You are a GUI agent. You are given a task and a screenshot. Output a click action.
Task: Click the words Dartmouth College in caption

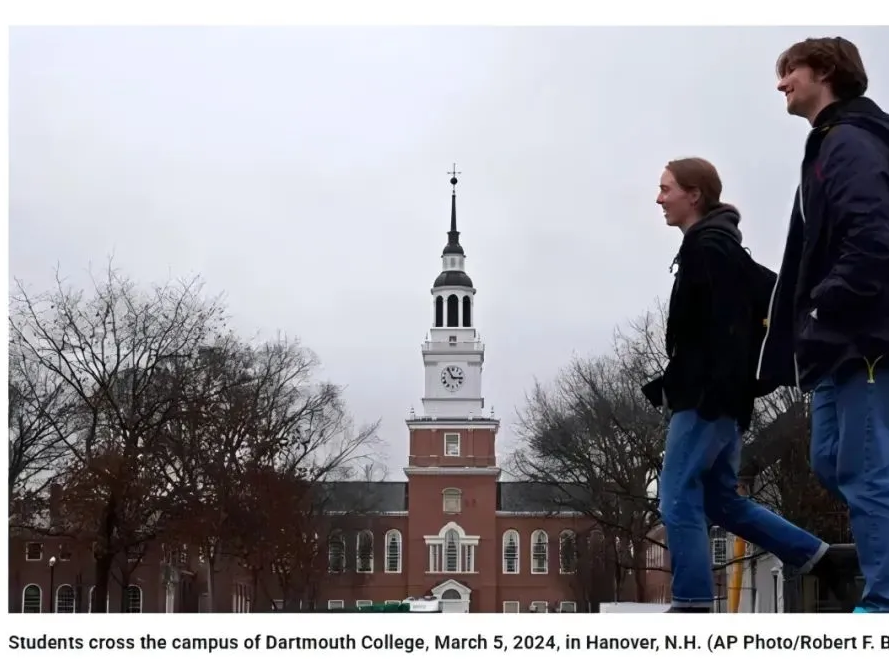click(x=345, y=643)
